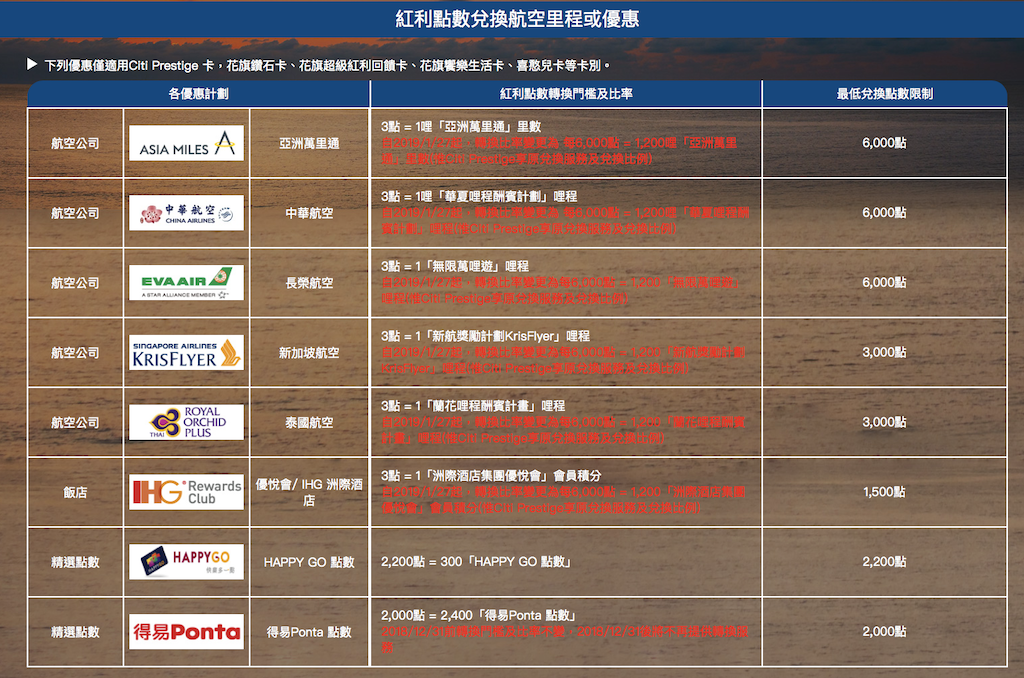The image size is (1024, 678).
Task: Click the 2,200點 minimum for HAPPY GO
Action: pos(884,562)
